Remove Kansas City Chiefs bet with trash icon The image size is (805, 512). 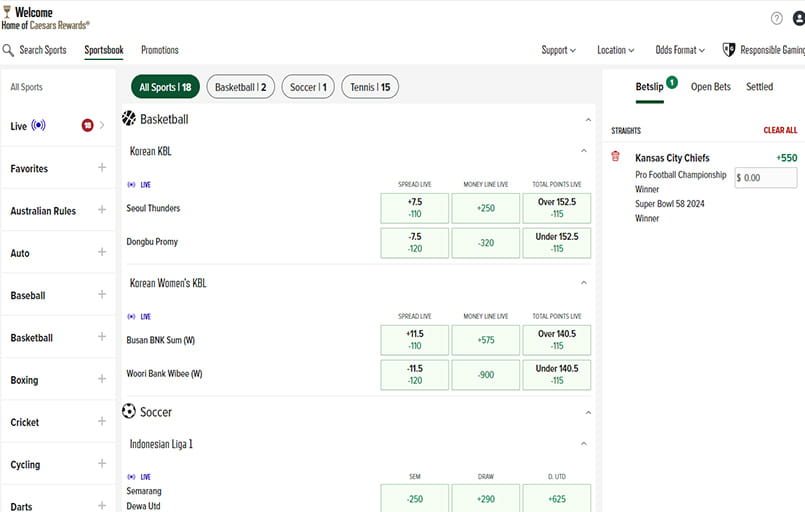(x=615, y=156)
